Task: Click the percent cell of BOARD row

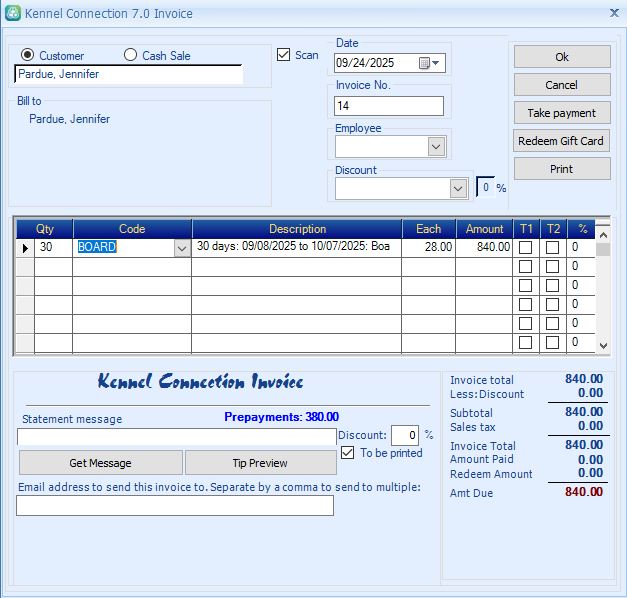Action: (x=581, y=248)
